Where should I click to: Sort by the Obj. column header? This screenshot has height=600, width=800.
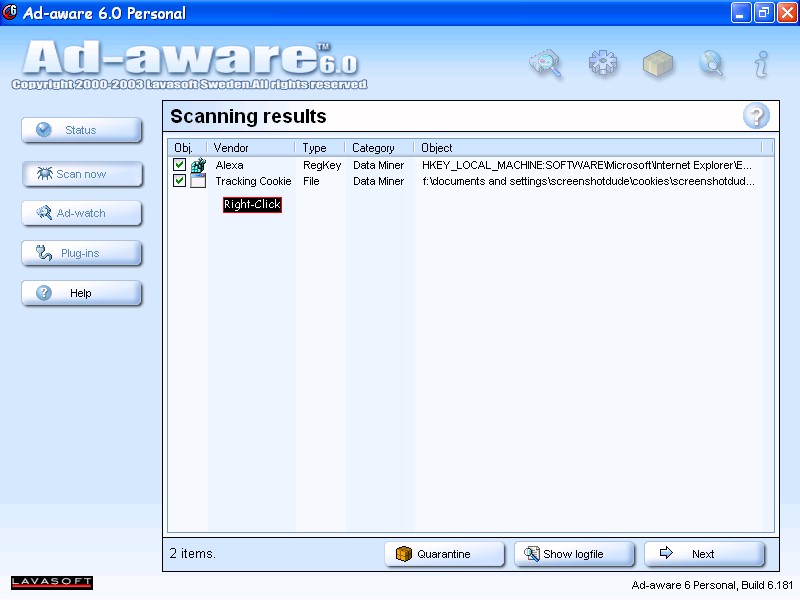click(x=187, y=148)
